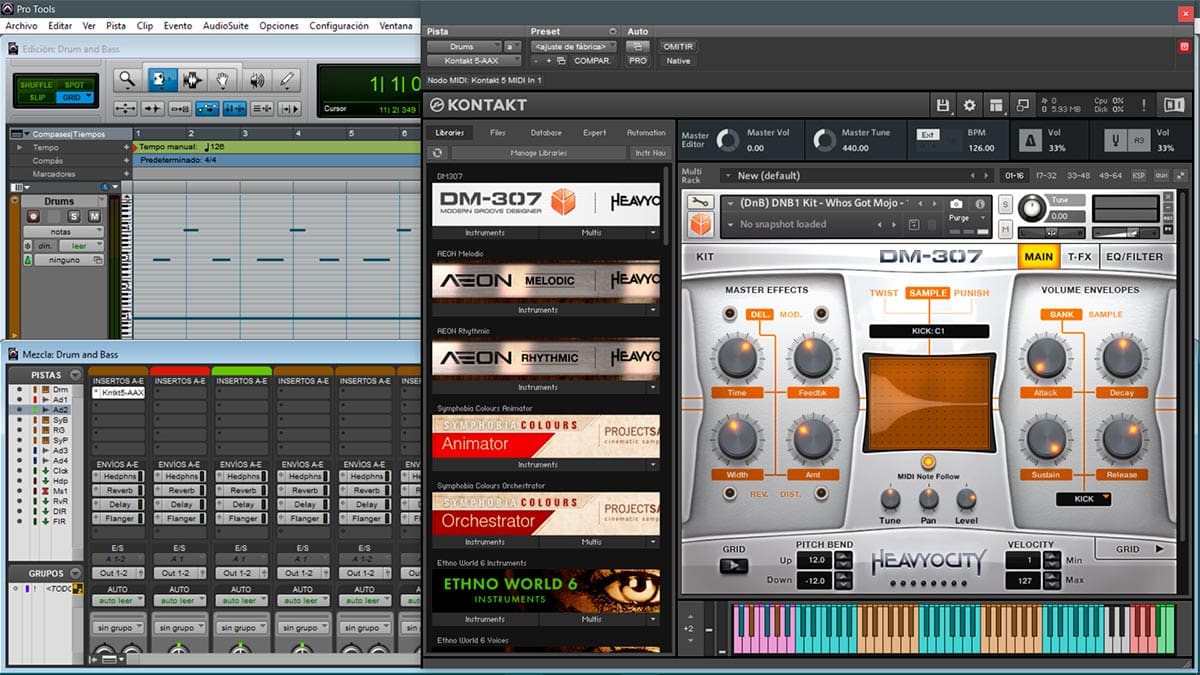Toggle MIDI Note Follow button
Viewport: 1200px width, 675px height.
pos(928,461)
